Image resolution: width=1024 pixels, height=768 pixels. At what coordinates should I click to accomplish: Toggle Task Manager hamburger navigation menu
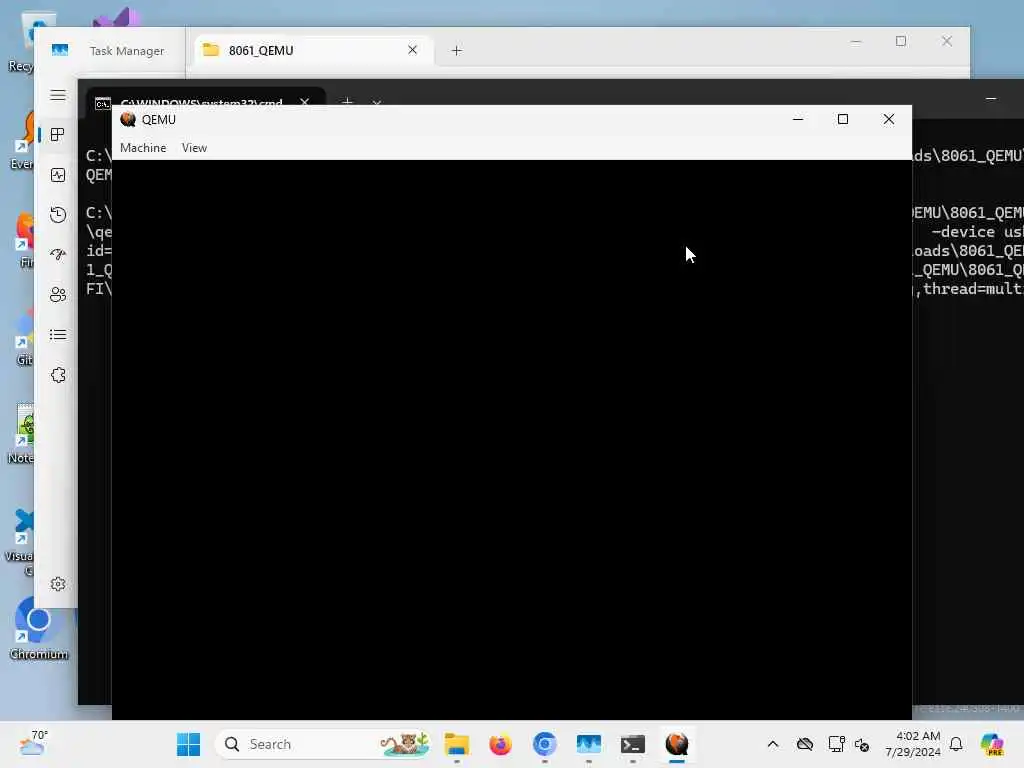[x=57, y=95]
